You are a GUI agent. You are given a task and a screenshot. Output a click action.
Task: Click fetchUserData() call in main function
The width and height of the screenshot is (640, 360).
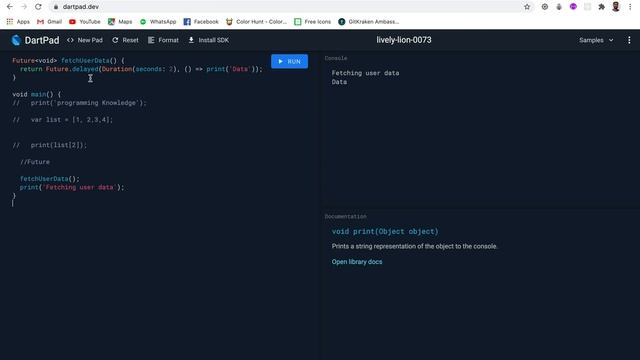(x=50, y=179)
